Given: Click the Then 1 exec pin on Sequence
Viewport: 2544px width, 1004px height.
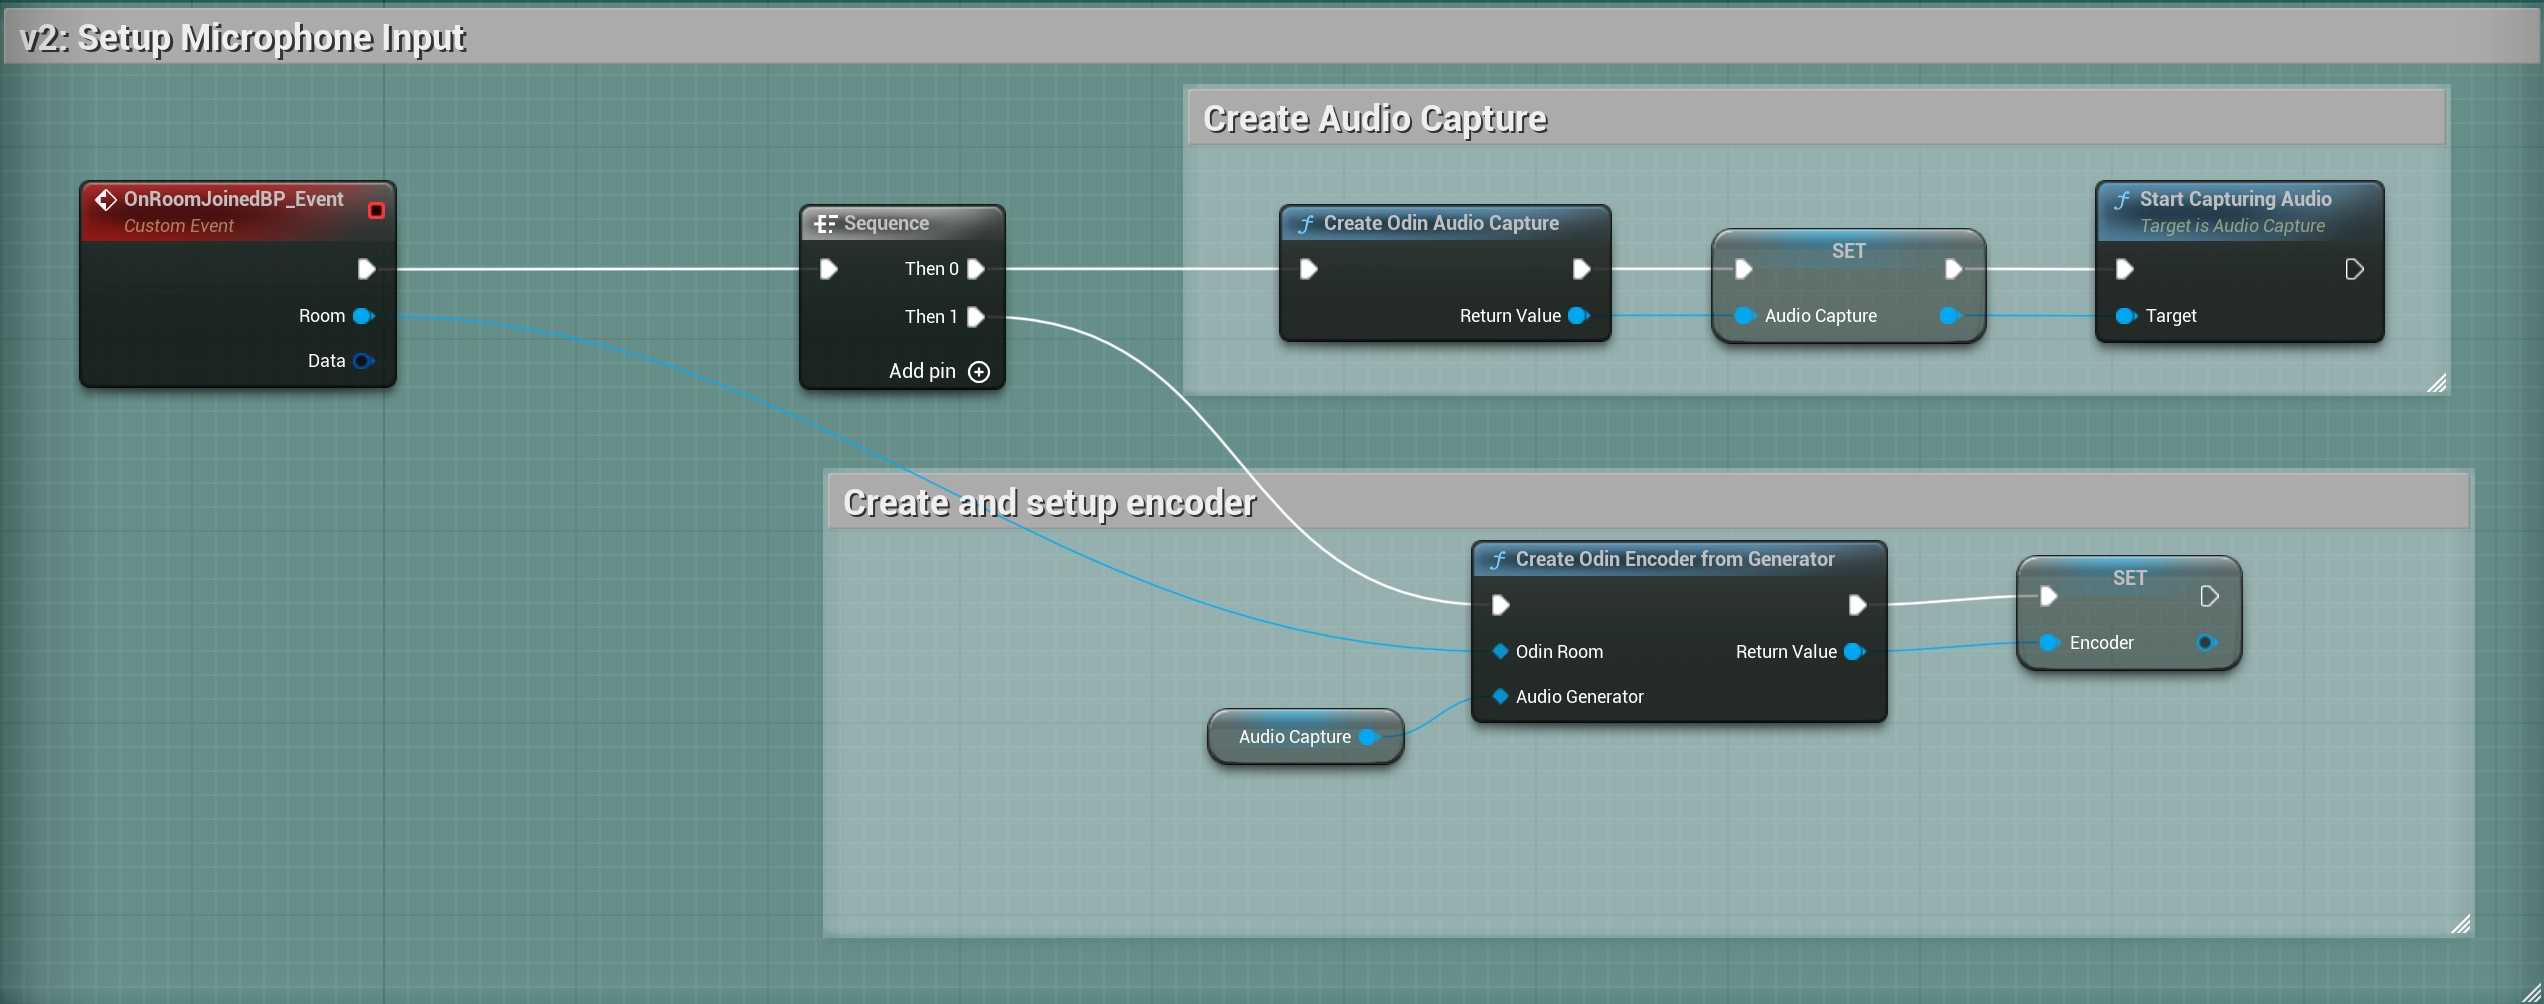Looking at the screenshot, I should pos(978,317).
